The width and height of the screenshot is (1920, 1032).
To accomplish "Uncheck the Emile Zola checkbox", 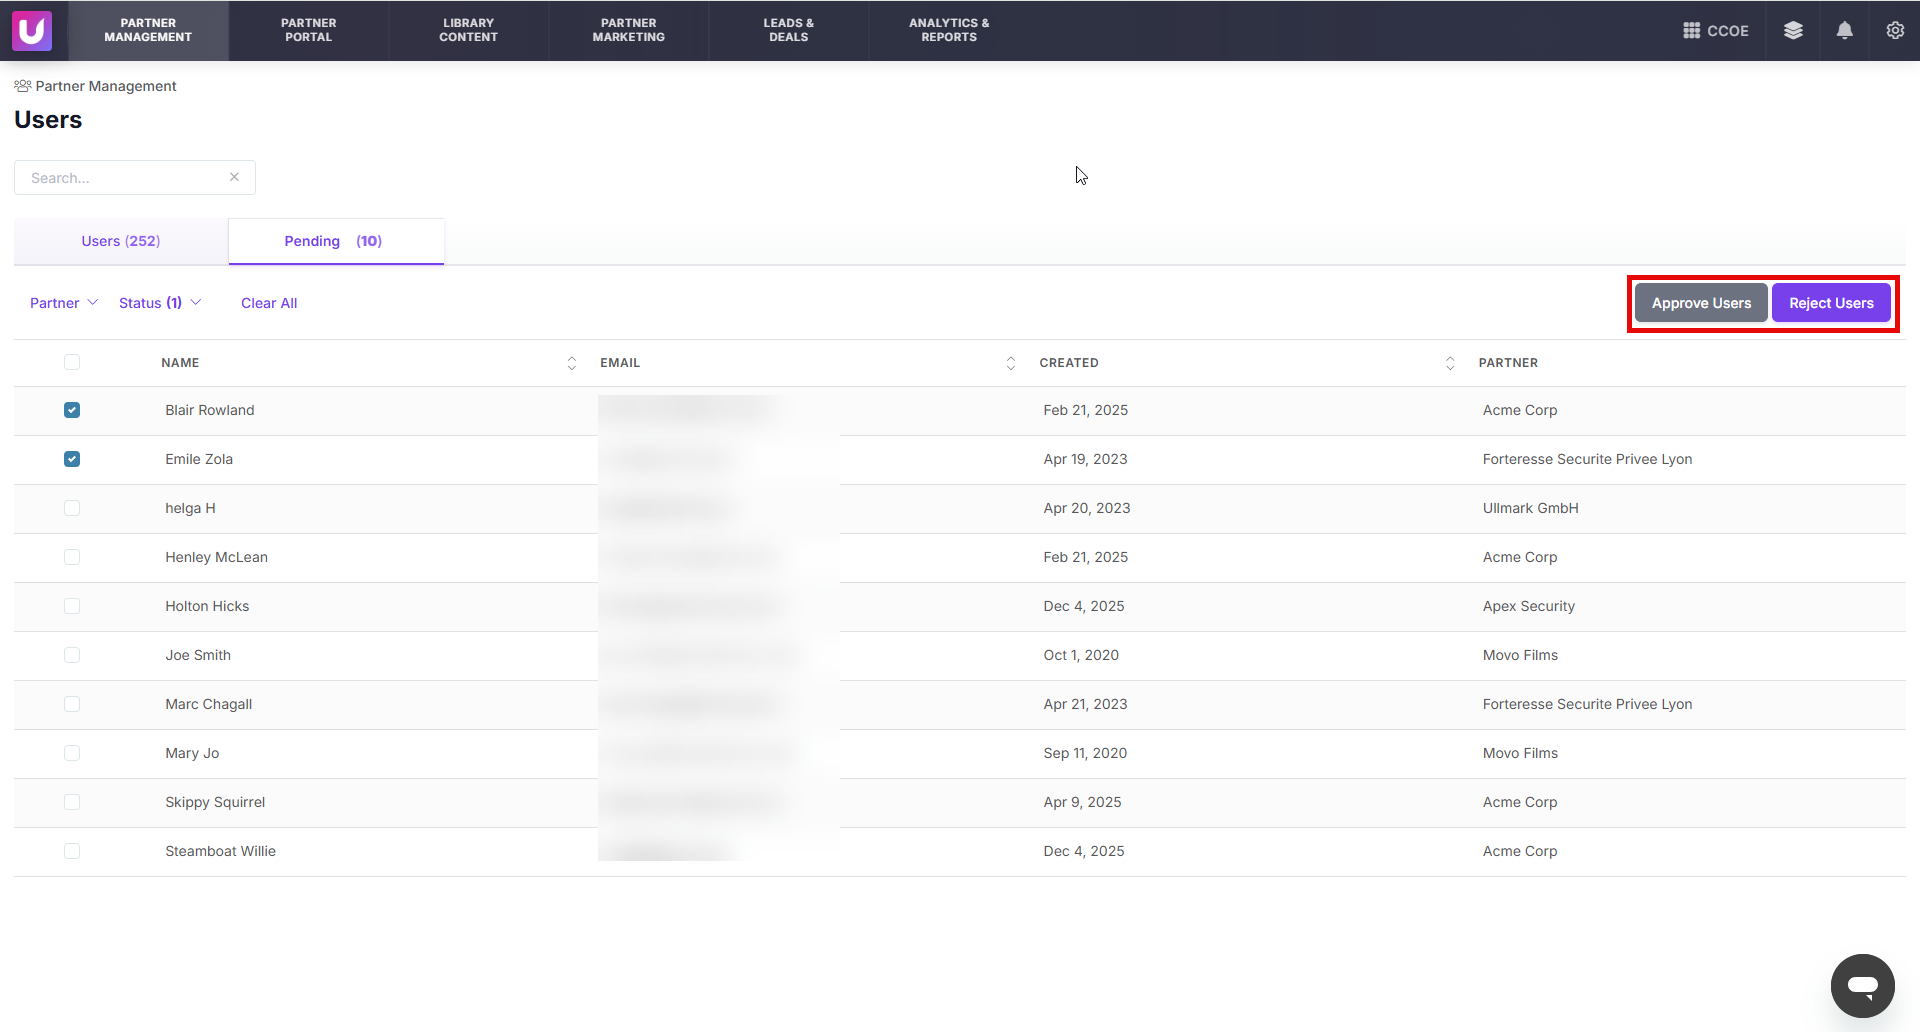I will 72,459.
